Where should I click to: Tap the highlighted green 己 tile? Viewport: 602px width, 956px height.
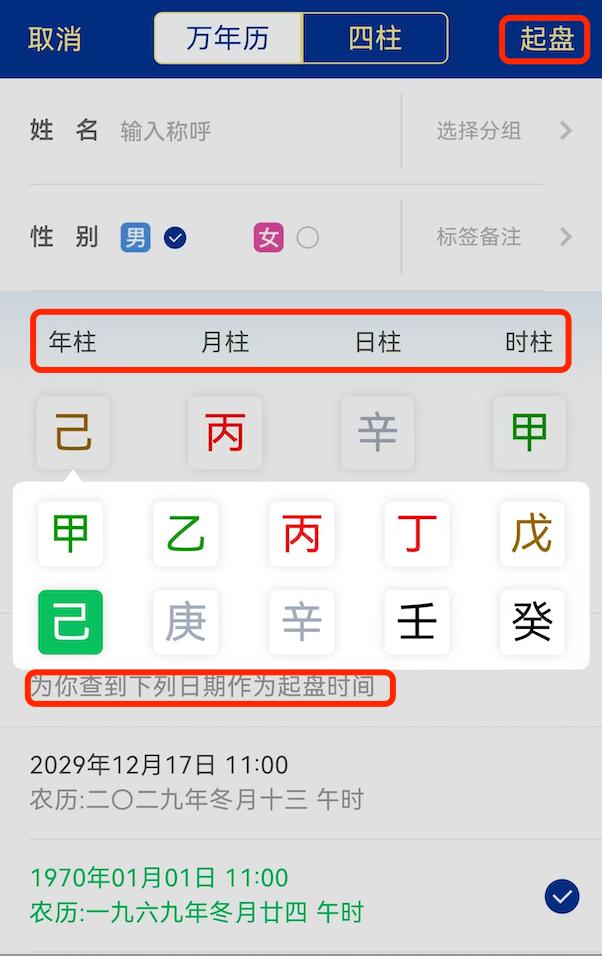pyautogui.click(x=70, y=622)
